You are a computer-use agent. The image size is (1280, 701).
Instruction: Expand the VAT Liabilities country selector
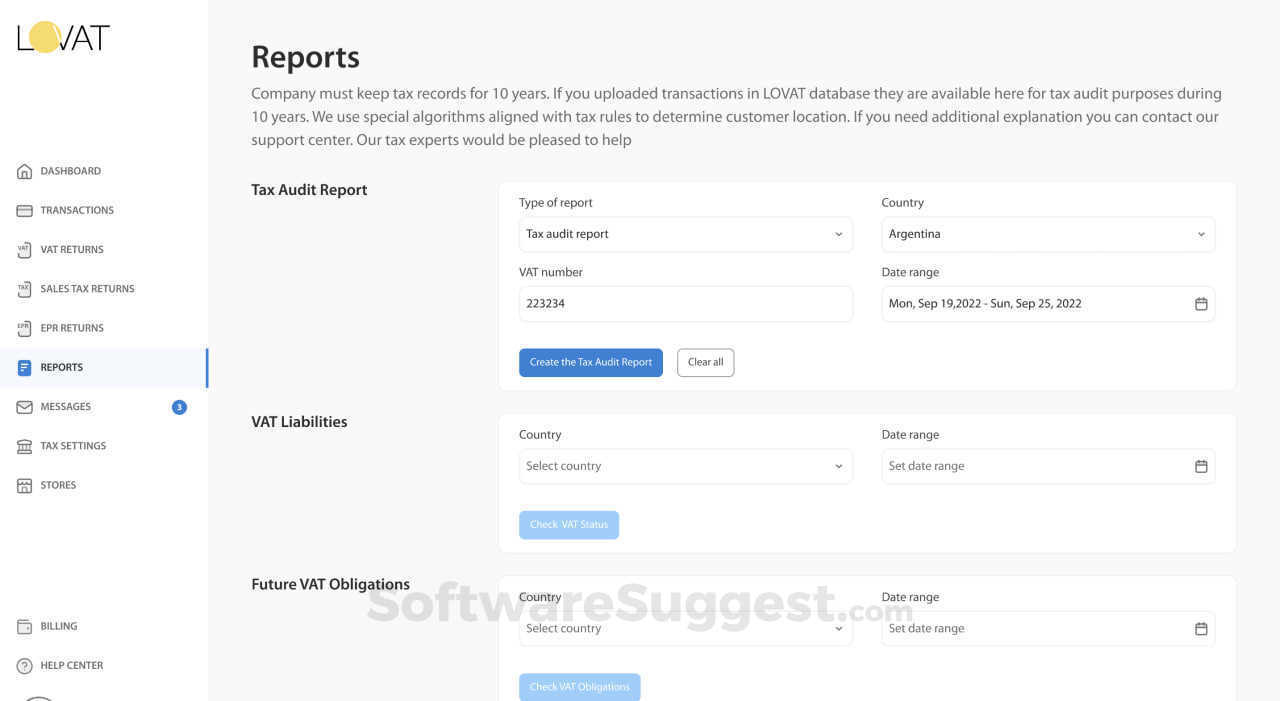tap(685, 466)
